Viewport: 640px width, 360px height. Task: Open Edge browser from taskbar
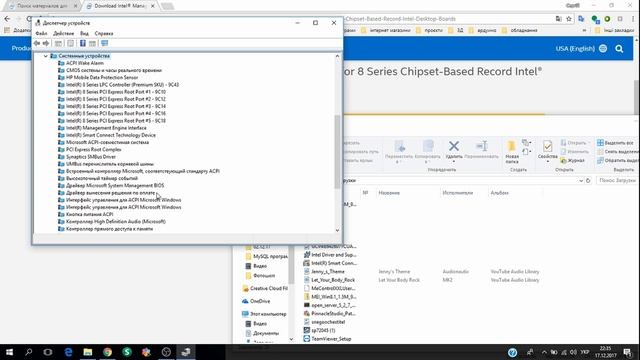coord(68,352)
